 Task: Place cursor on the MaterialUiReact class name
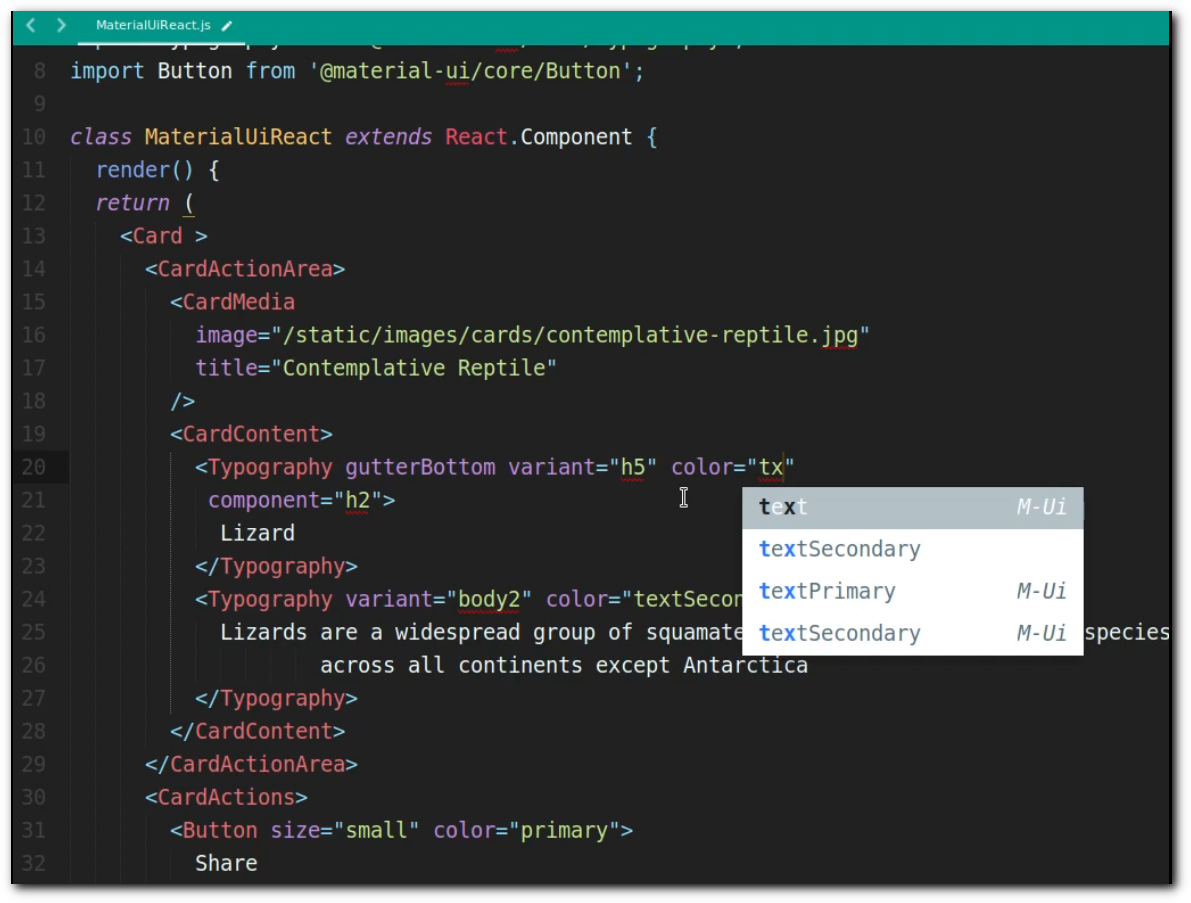(238, 137)
